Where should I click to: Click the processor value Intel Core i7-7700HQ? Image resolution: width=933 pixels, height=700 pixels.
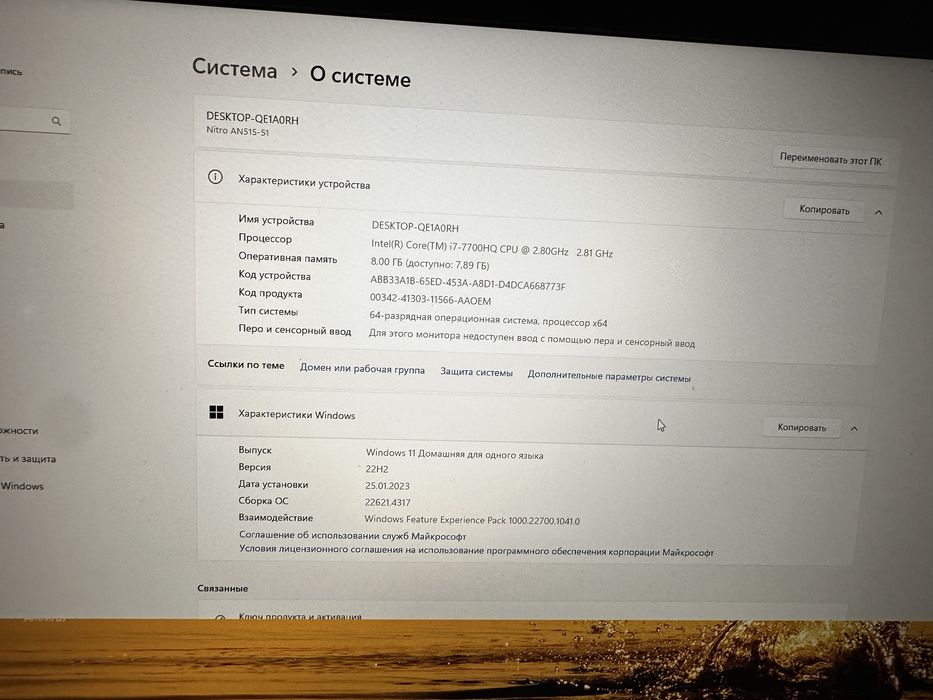[491, 248]
